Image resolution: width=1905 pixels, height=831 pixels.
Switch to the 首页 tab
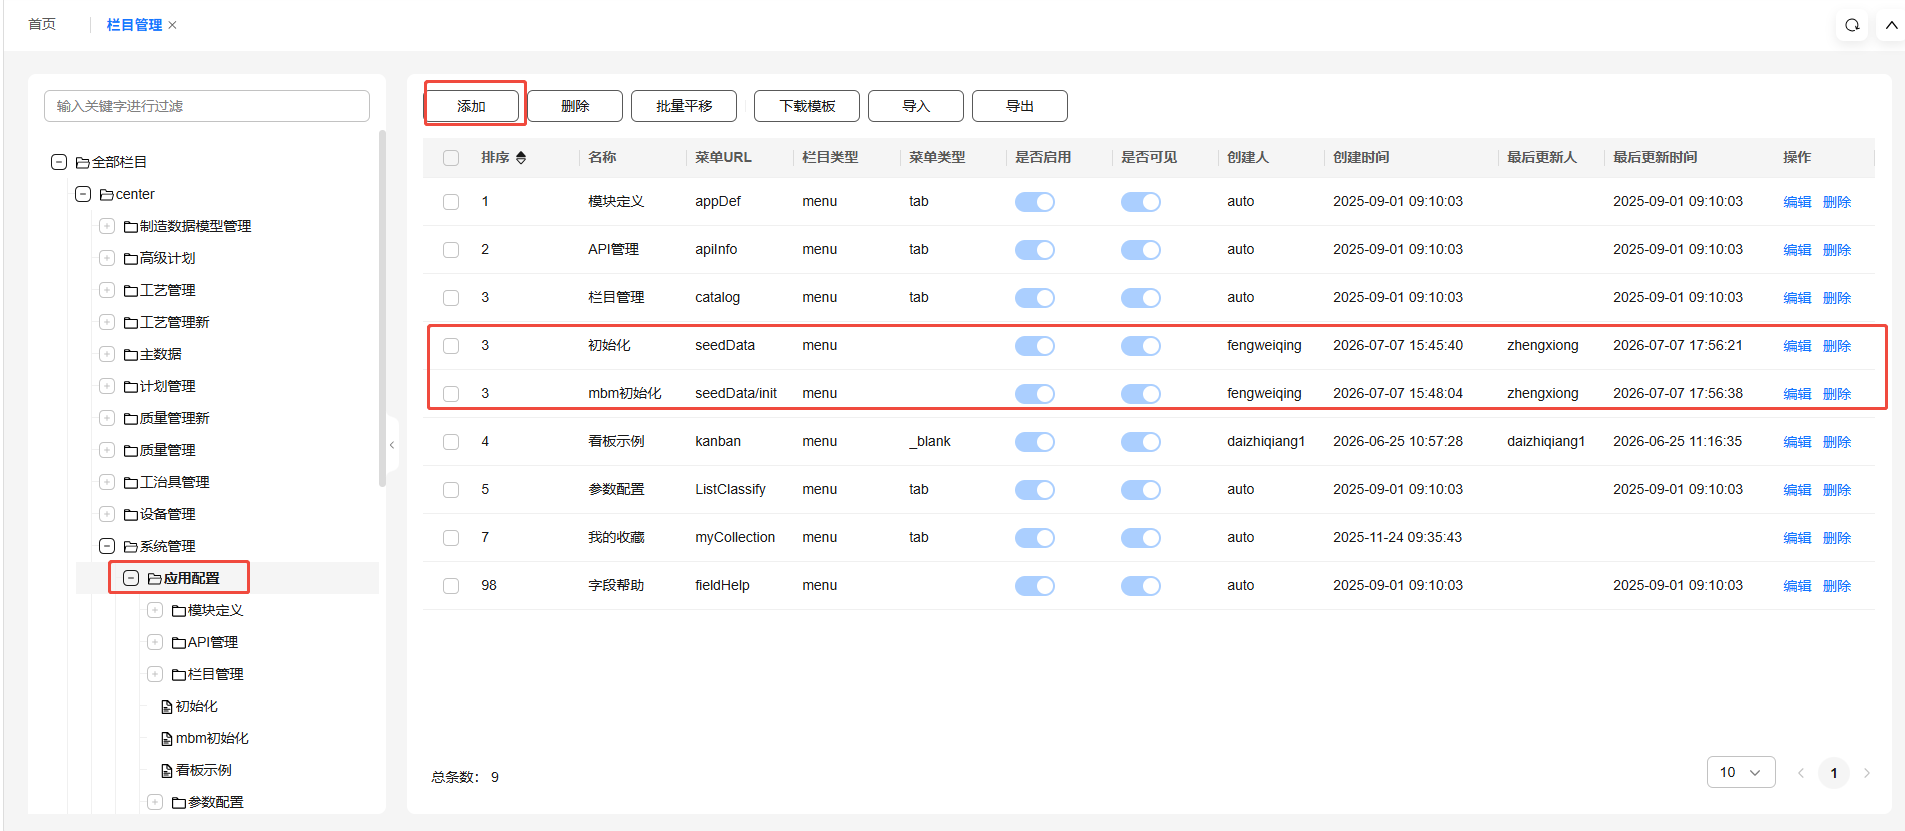click(42, 25)
